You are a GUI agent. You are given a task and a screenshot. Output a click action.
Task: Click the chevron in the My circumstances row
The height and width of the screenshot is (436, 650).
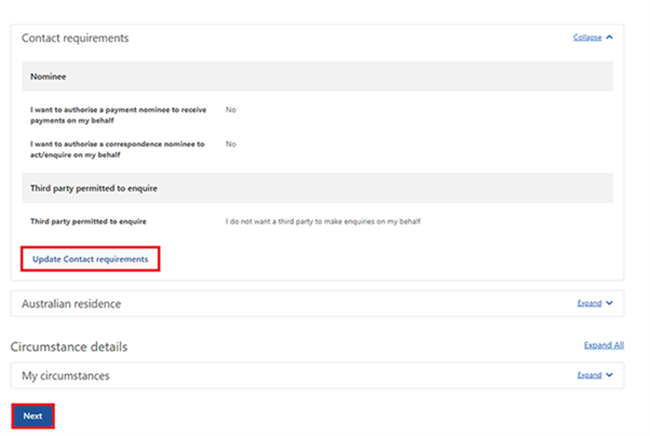[609, 375]
